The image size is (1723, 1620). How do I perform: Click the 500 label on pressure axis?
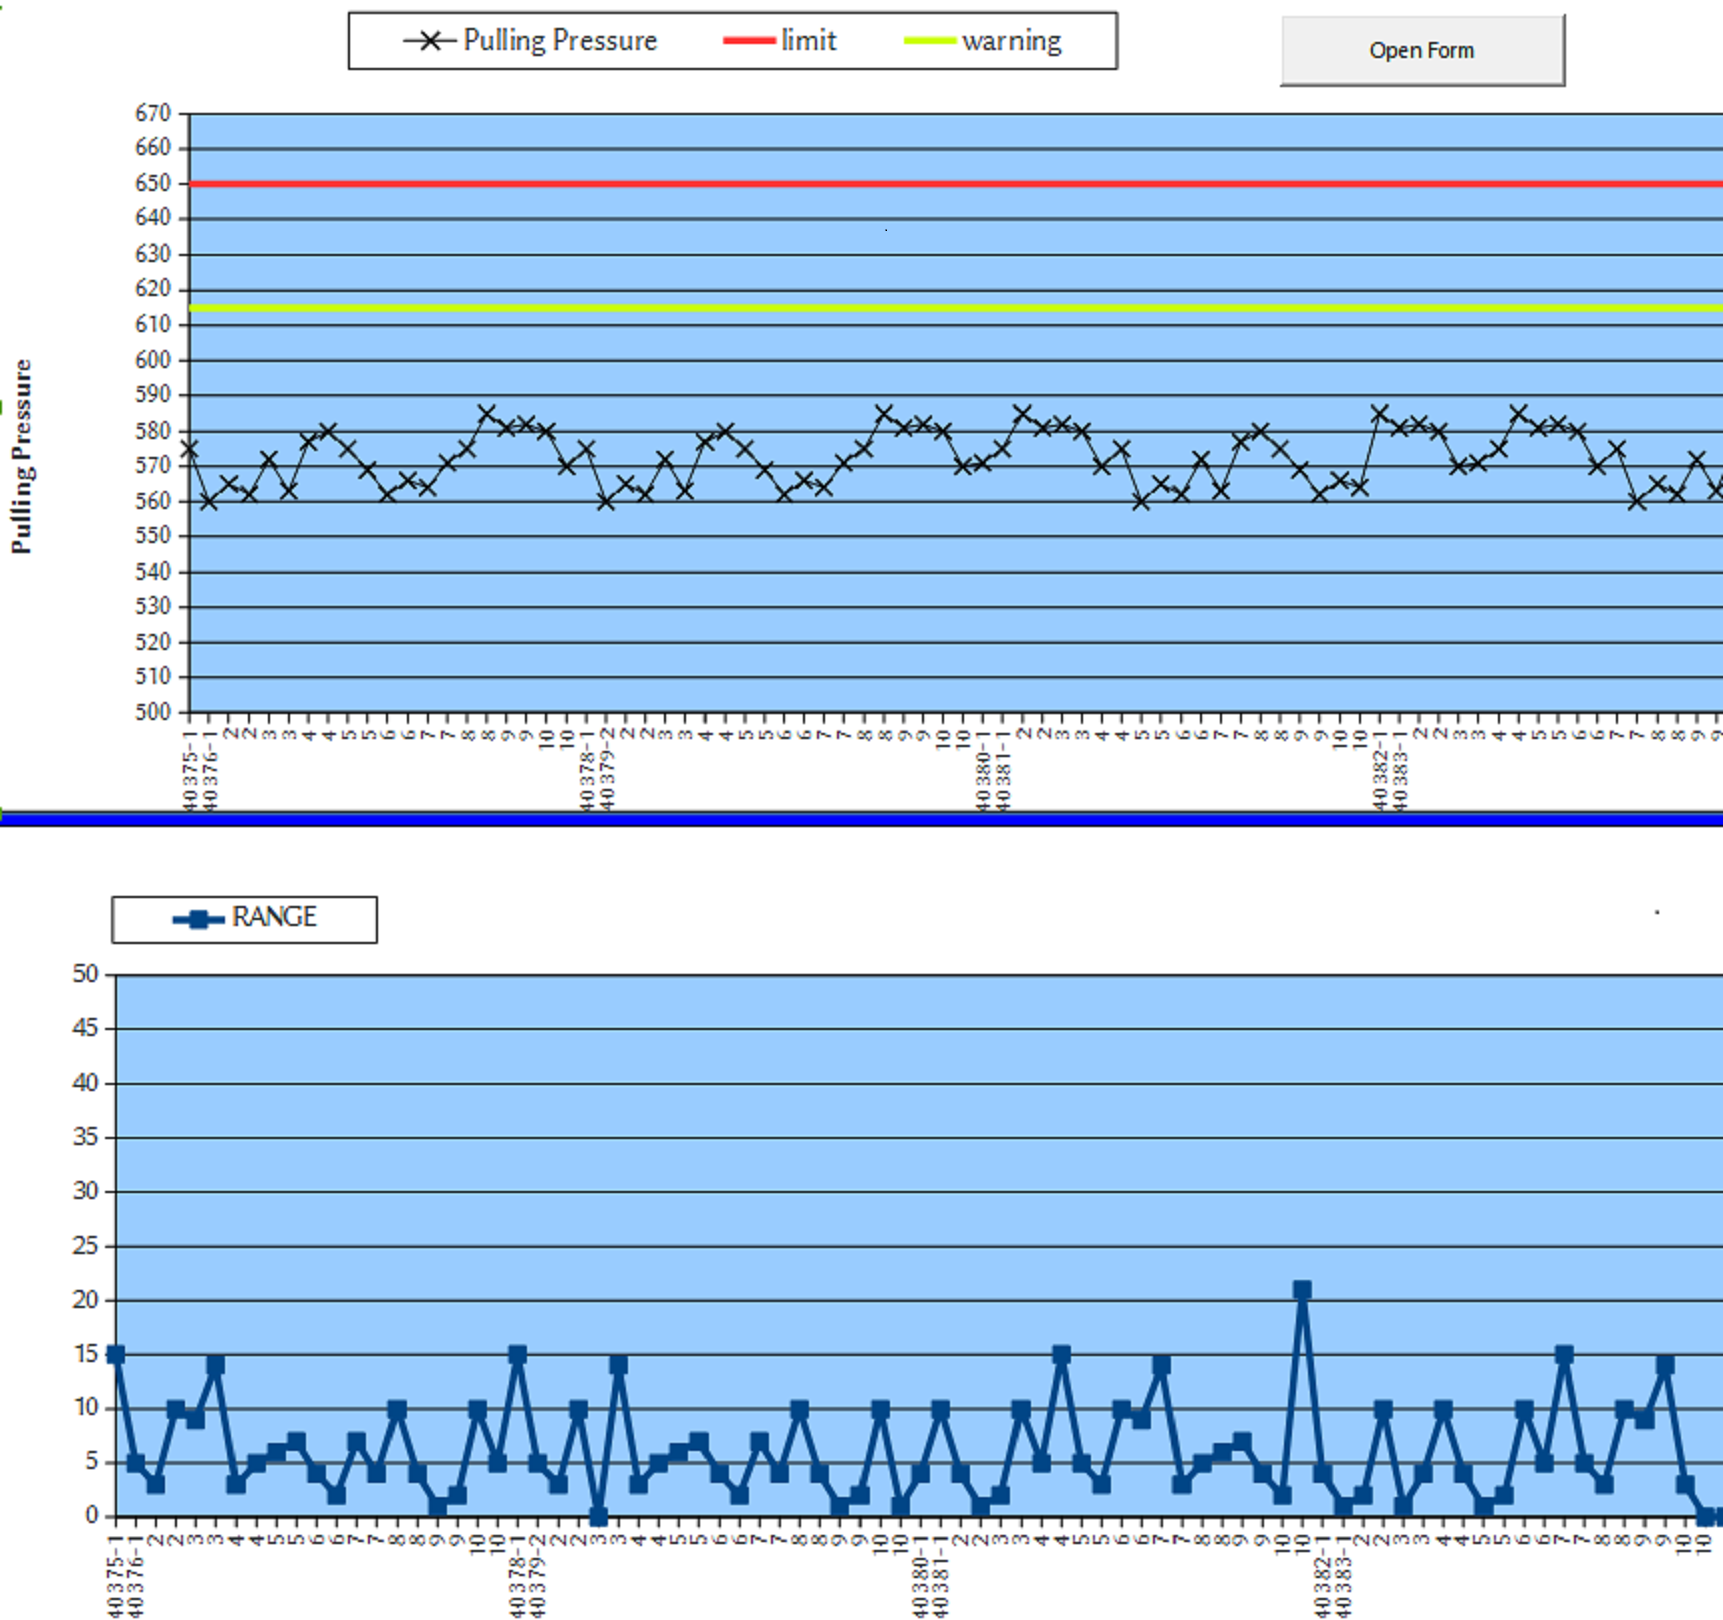tap(153, 712)
